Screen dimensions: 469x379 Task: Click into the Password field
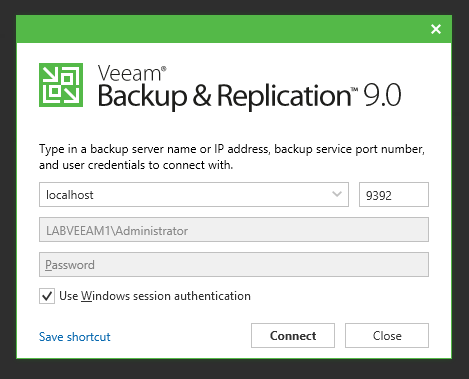tap(234, 265)
